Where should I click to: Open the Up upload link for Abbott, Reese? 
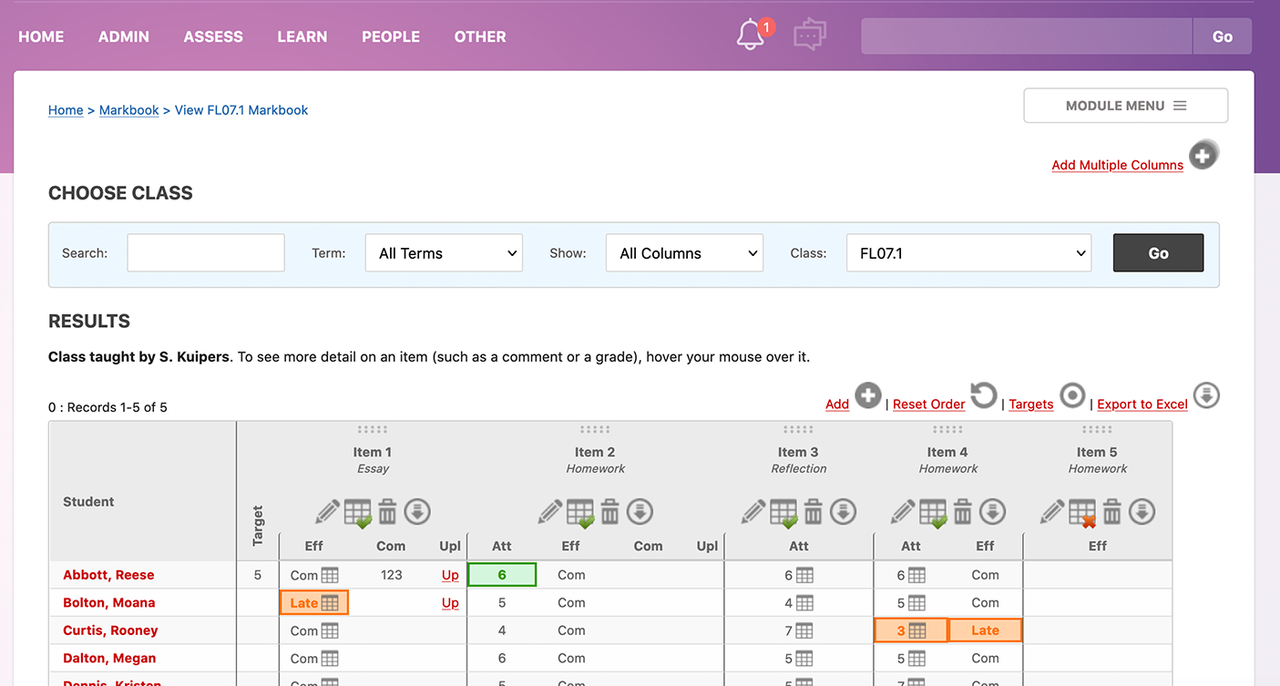pyautogui.click(x=450, y=575)
